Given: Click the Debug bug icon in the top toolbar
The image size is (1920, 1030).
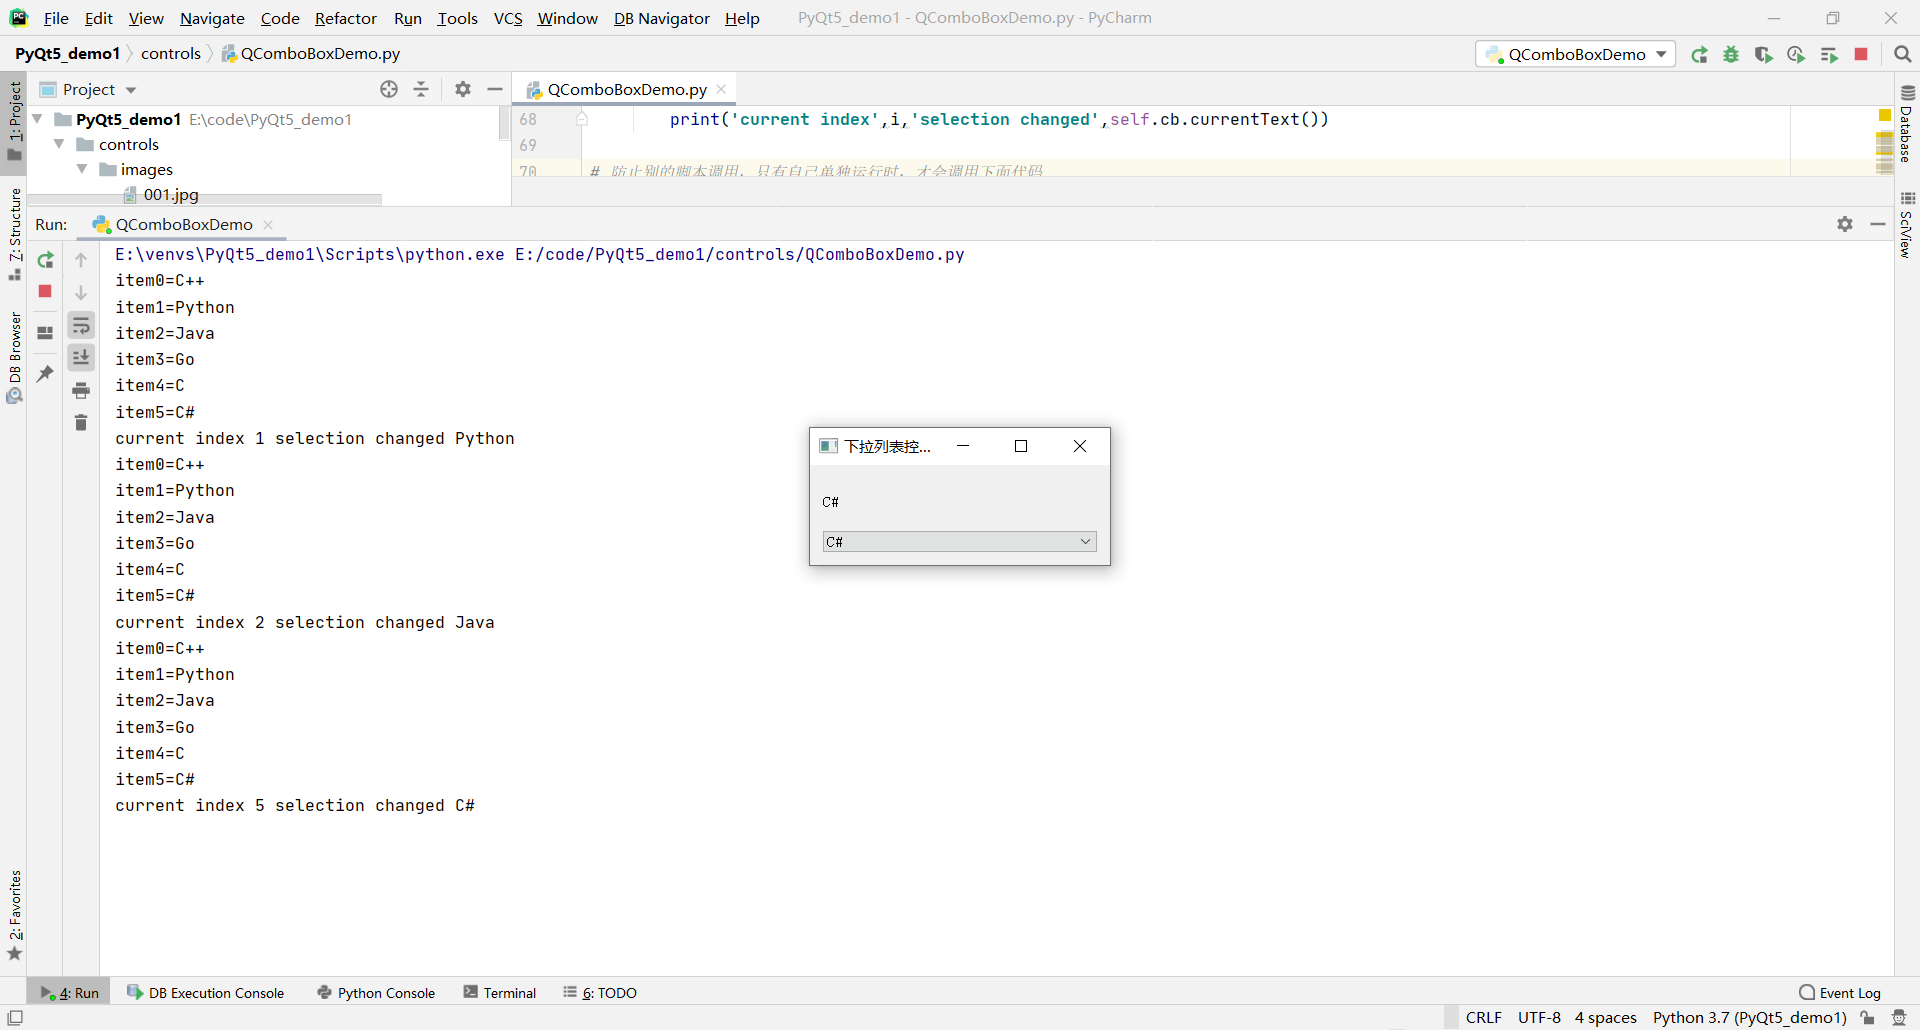Looking at the screenshot, I should click(1731, 54).
